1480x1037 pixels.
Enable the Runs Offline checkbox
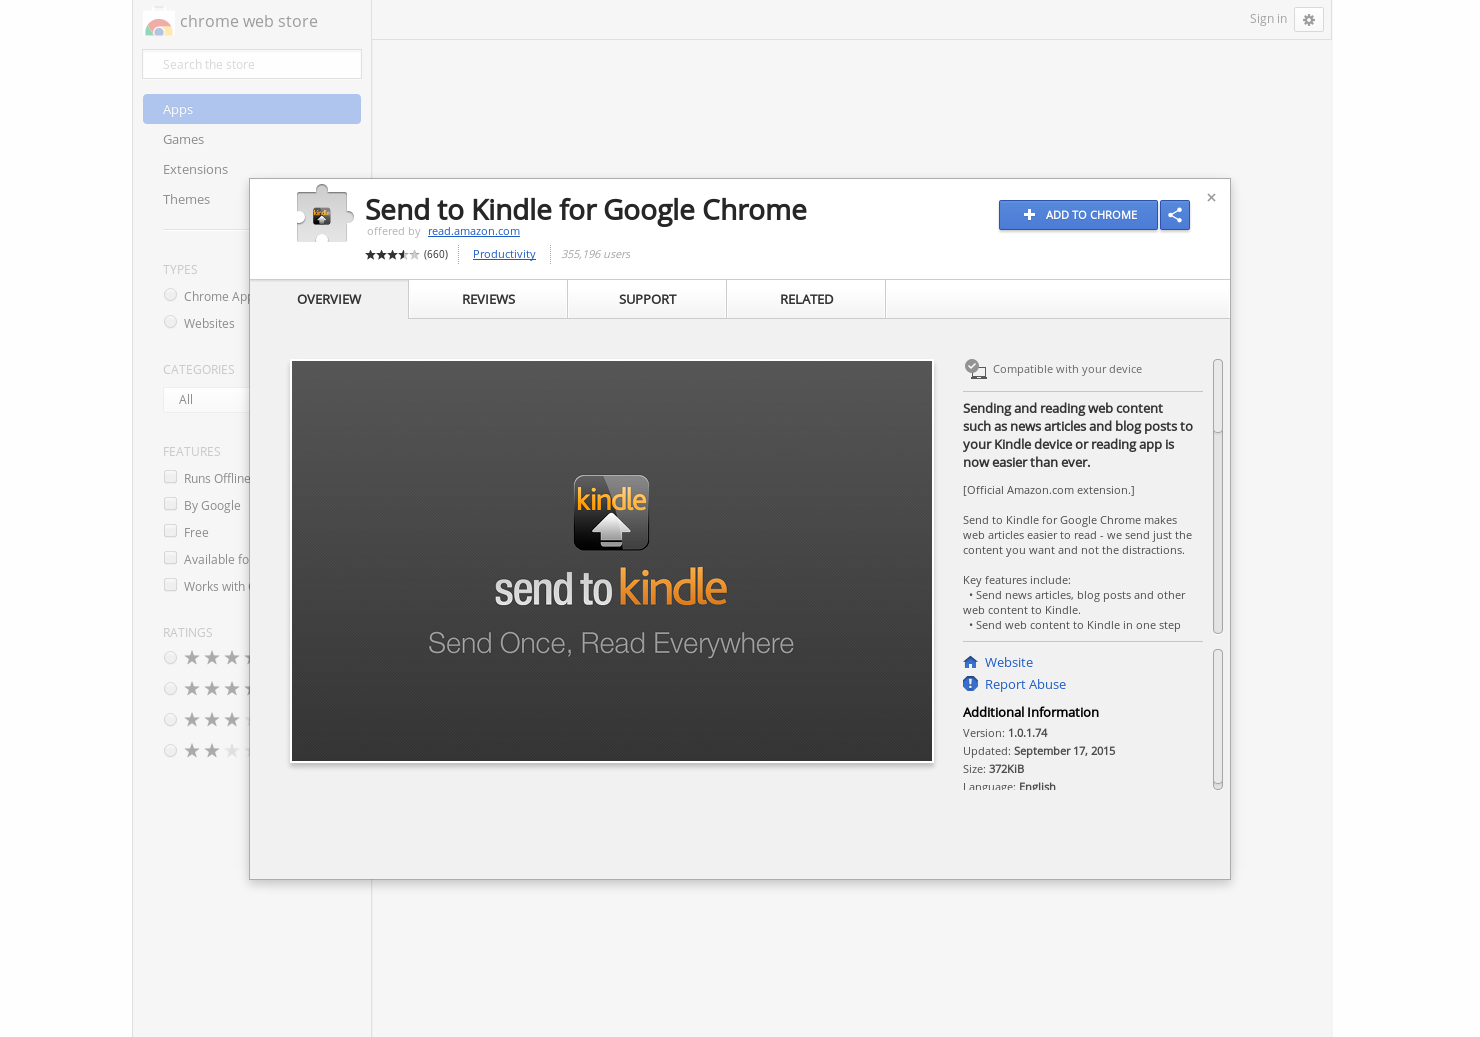pos(170,476)
